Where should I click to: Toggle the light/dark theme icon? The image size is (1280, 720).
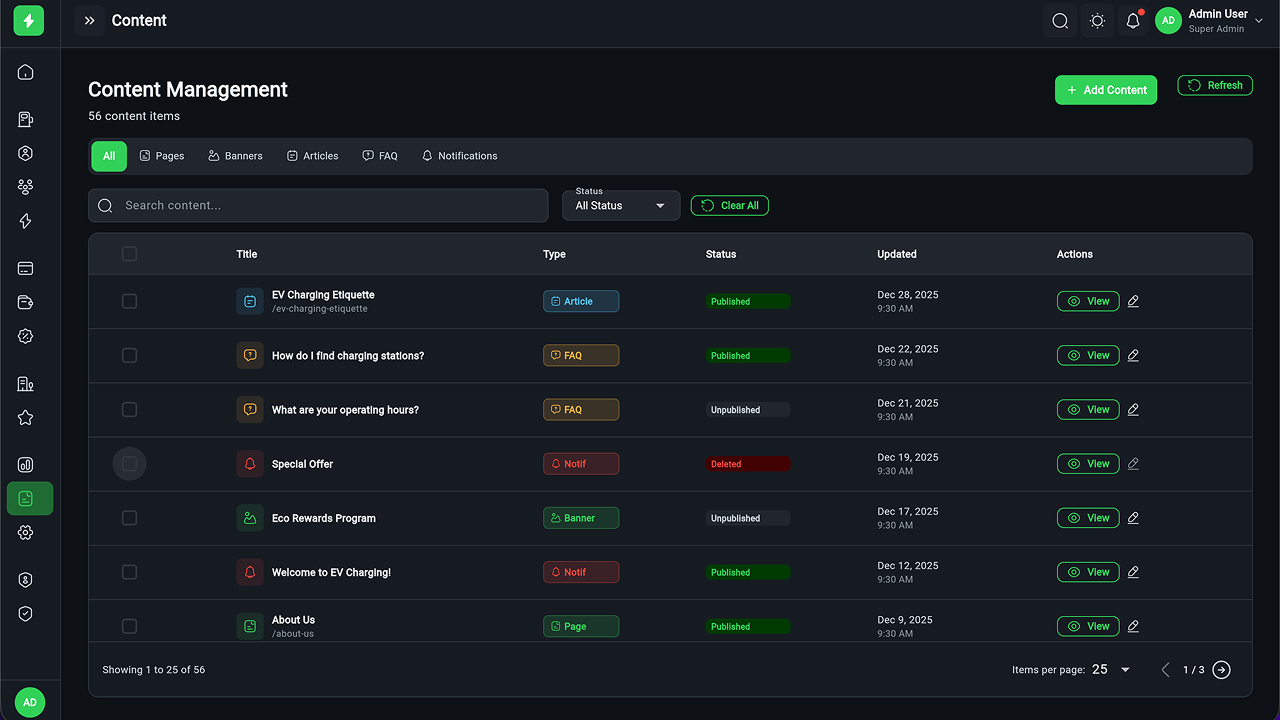click(1097, 21)
